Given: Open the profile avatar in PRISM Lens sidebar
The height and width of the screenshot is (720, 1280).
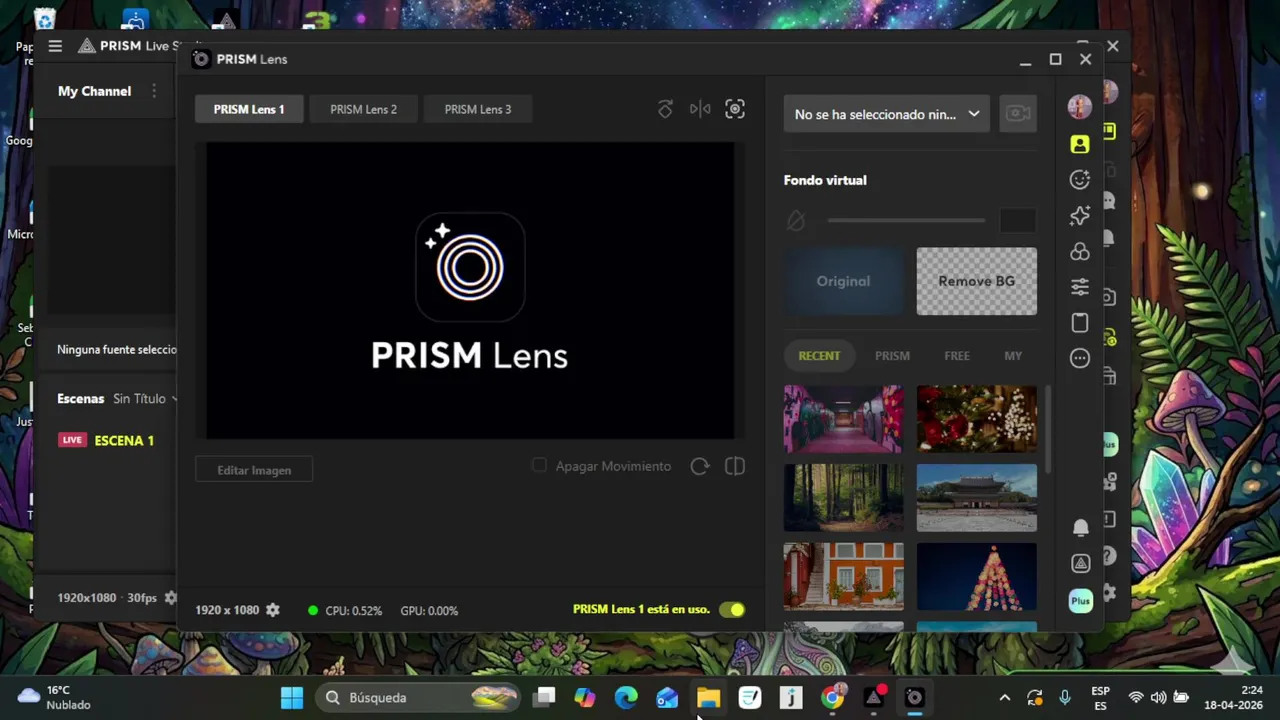Looking at the screenshot, I should (1079, 108).
